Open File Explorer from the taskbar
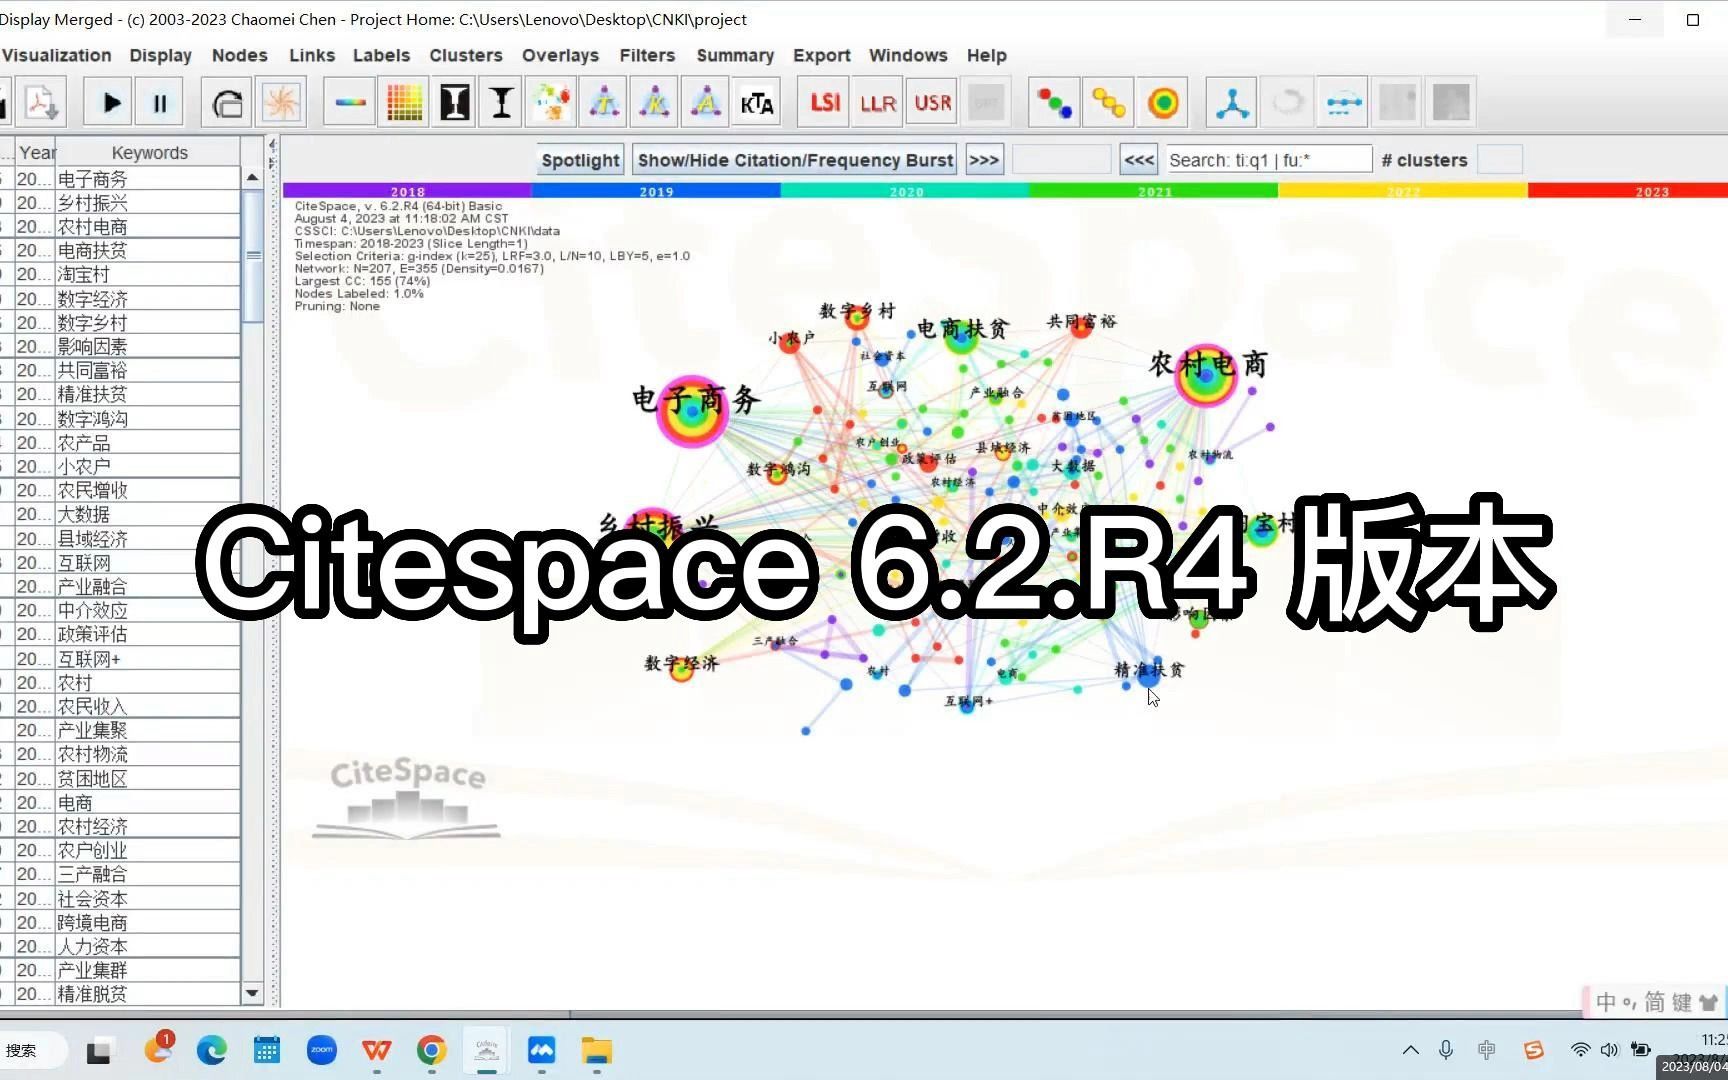The image size is (1728, 1080). [596, 1050]
